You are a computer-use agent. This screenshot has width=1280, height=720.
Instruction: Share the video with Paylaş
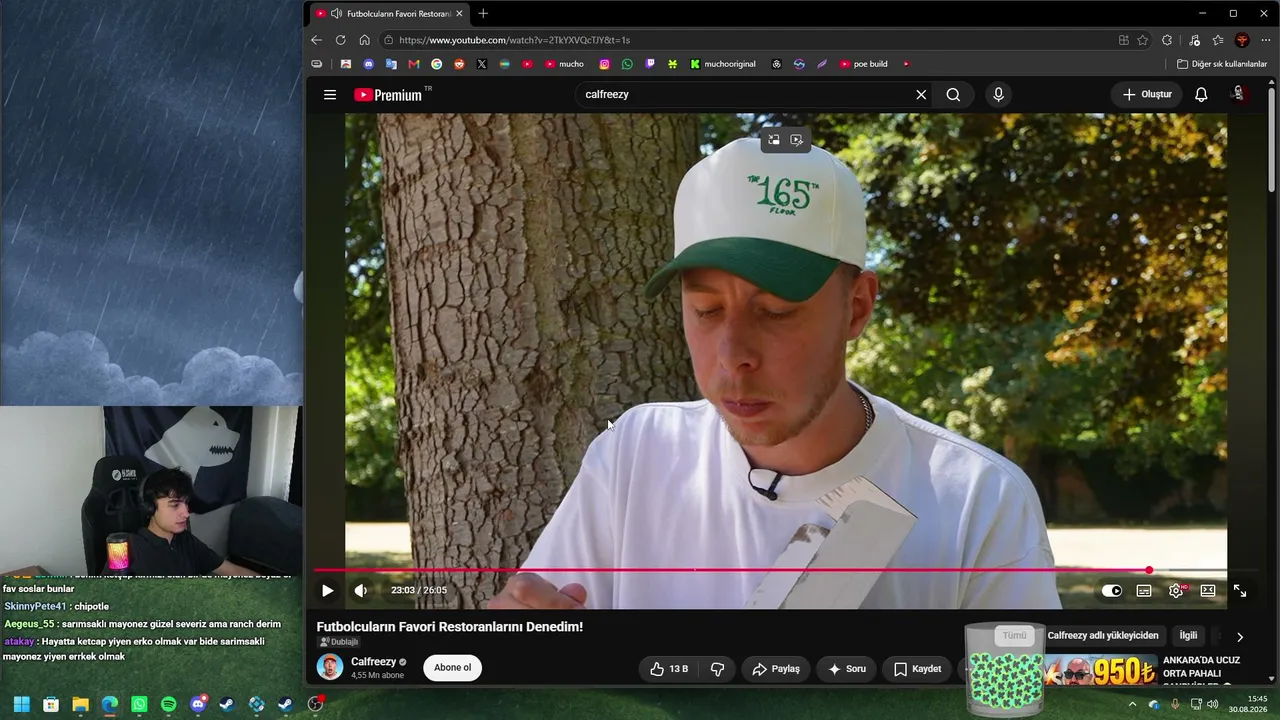[776, 669]
